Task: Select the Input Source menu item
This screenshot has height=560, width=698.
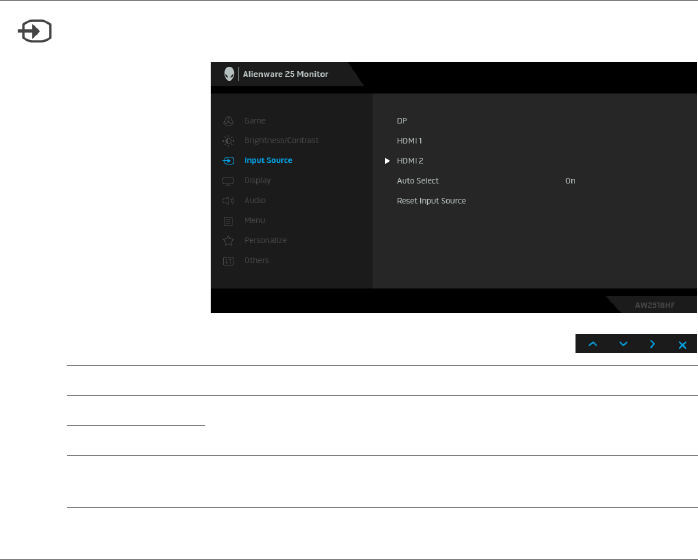Action: click(x=268, y=160)
